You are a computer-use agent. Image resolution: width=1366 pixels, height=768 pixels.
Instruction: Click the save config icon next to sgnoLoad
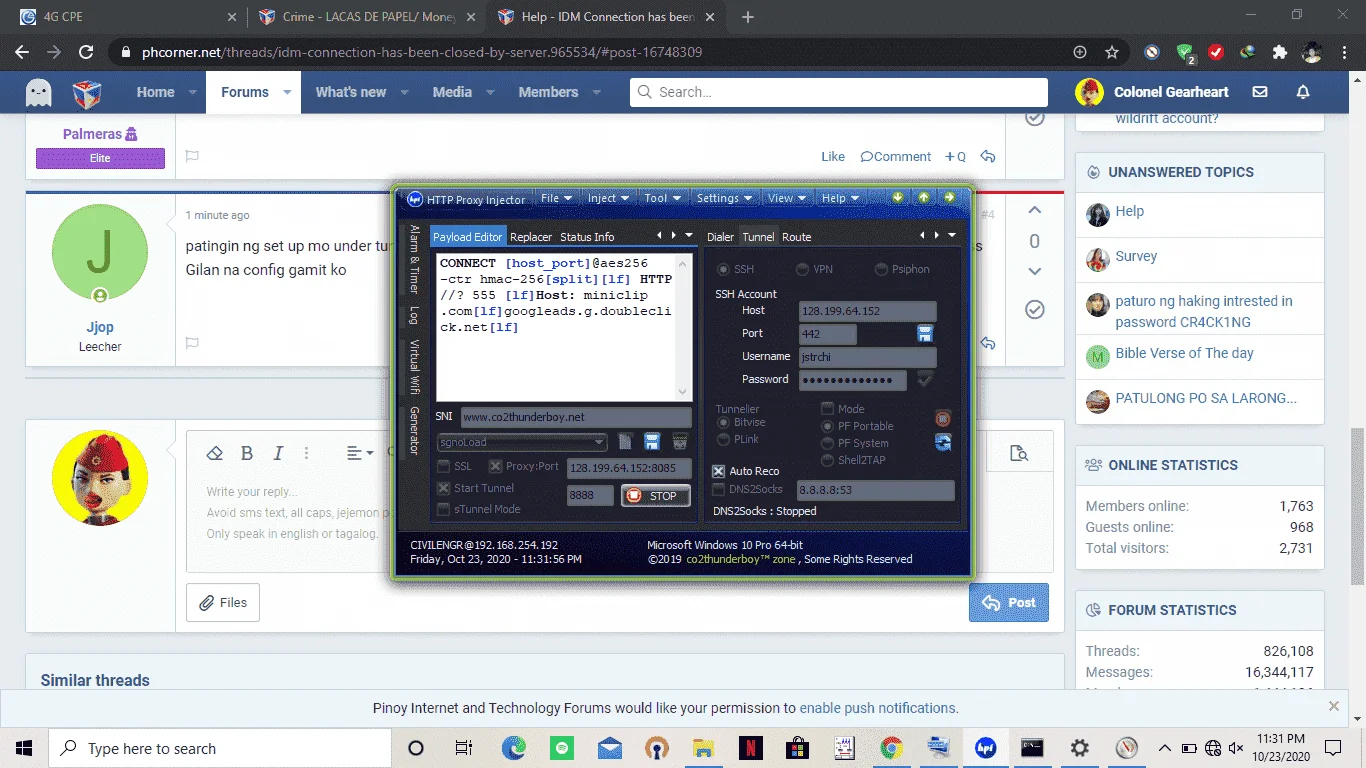(x=651, y=442)
